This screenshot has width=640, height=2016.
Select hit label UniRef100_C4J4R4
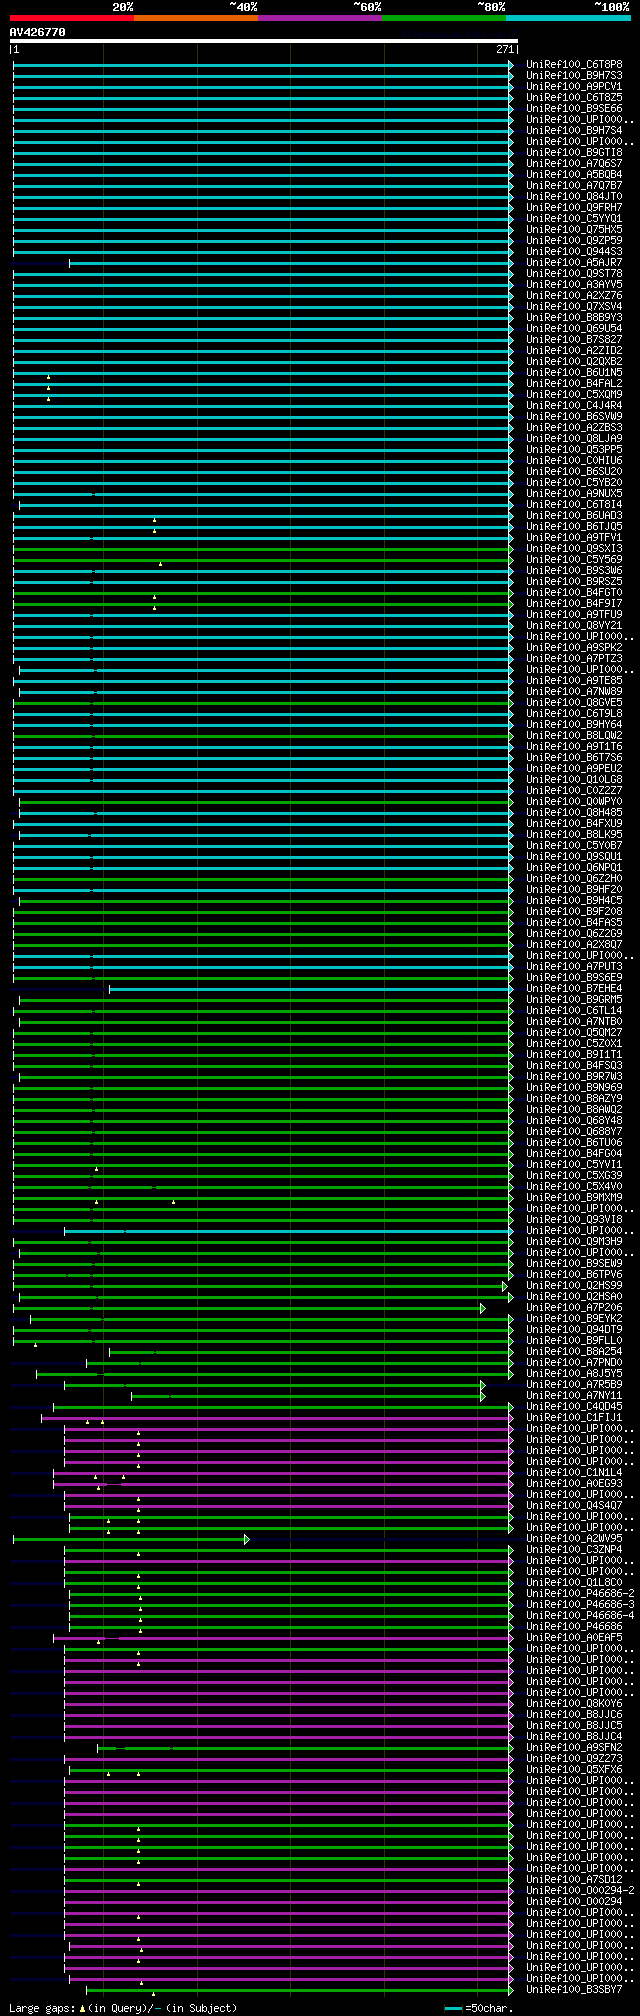pyautogui.click(x=574, y=405)
